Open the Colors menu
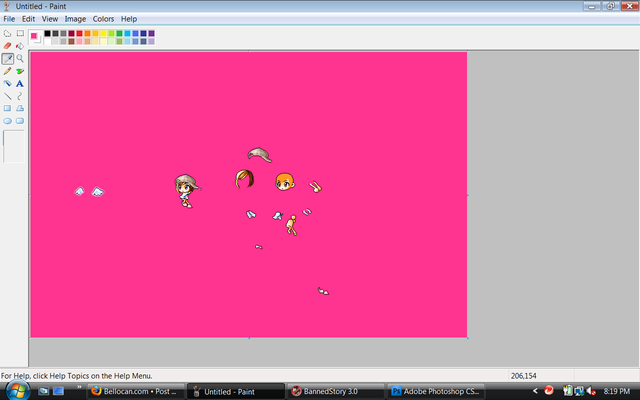The image size is (640, 400). [103, 19]
